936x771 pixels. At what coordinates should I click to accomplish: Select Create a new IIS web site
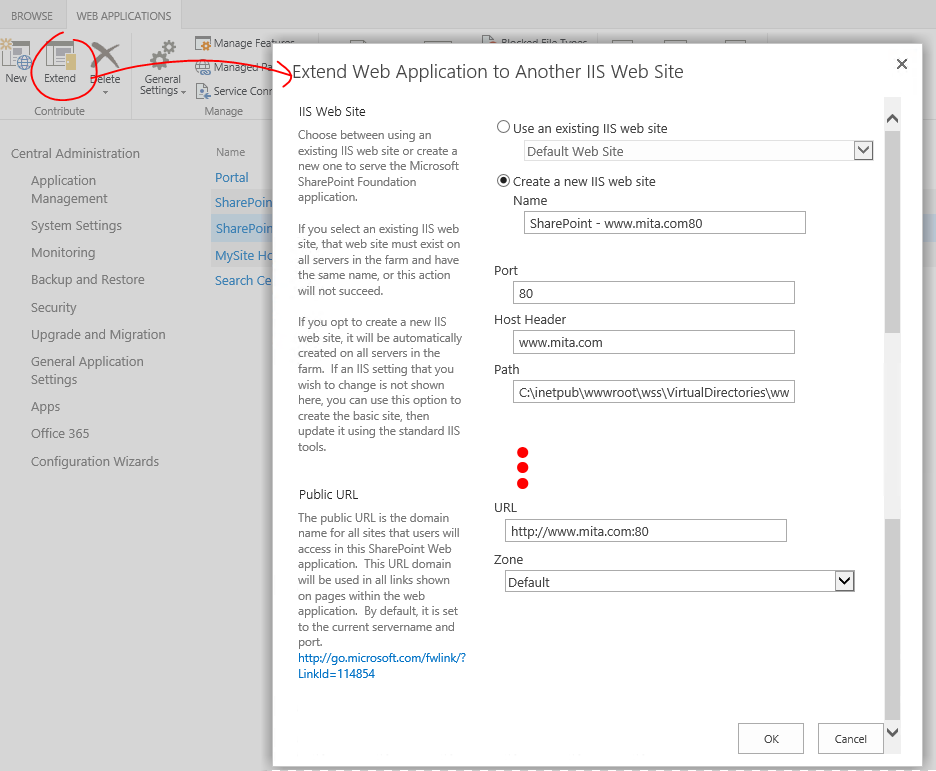(x=503, y=181)
